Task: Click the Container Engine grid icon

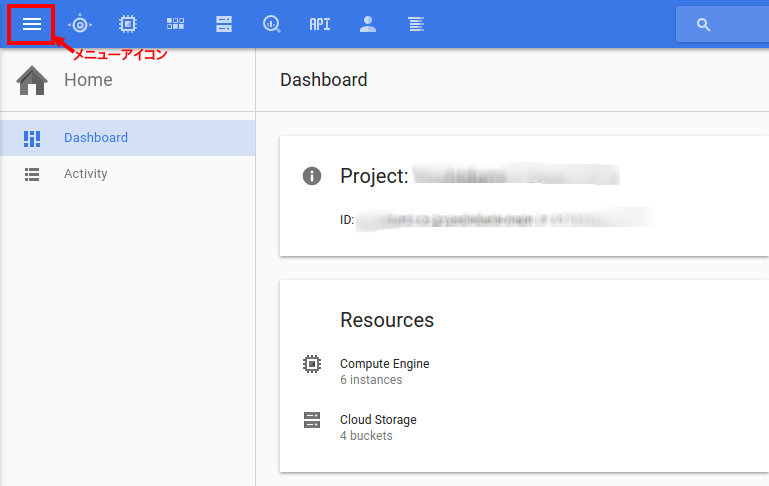Action: pyautogui.click(x=176, y=24)
